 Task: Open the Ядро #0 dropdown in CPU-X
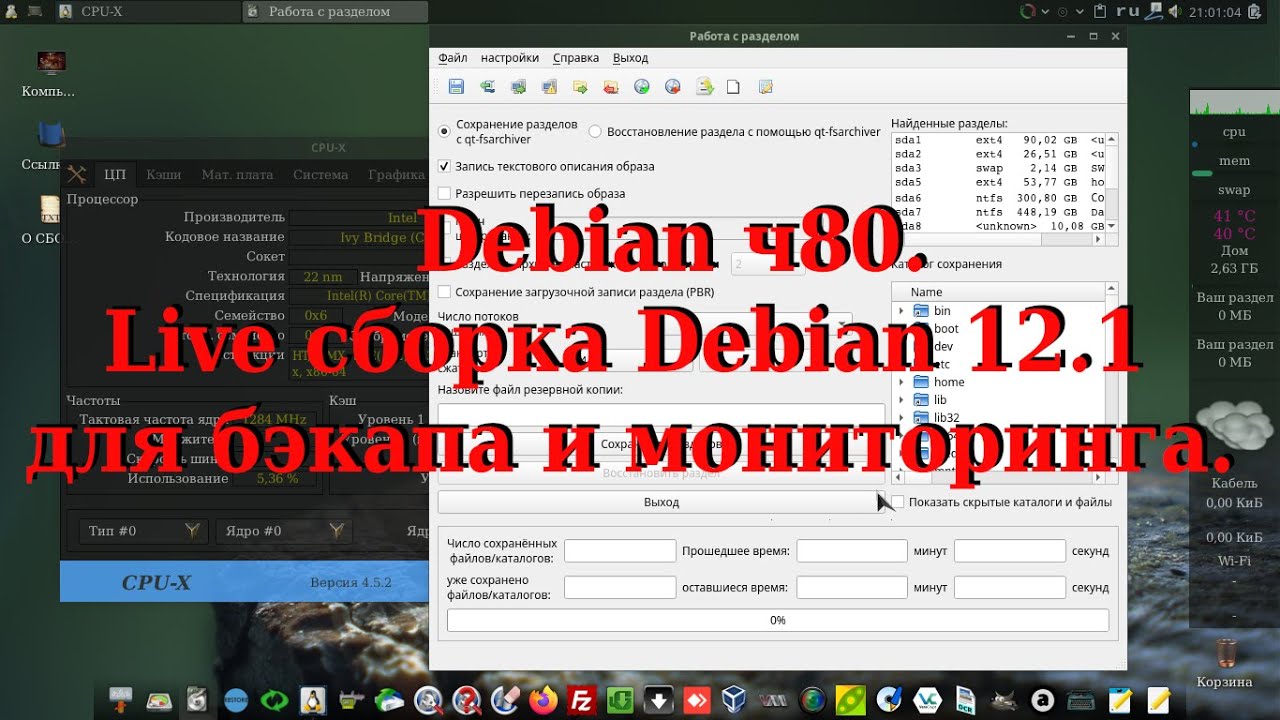[284, 531]
